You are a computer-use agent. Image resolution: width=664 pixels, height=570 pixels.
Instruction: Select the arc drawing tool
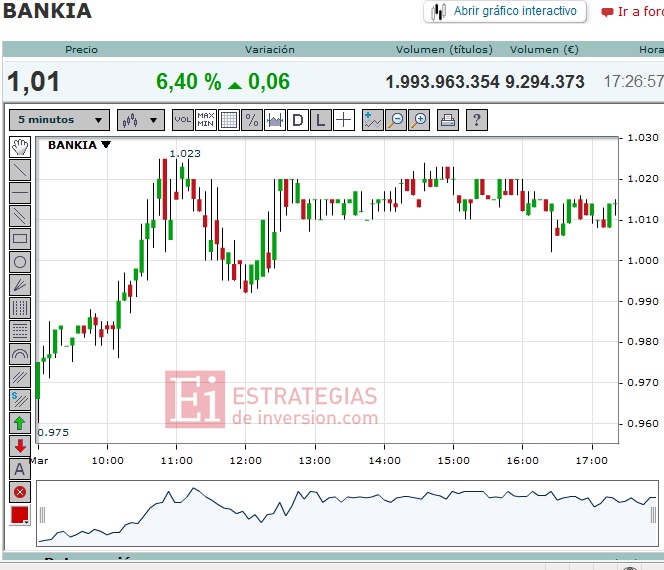click(20, 354)
